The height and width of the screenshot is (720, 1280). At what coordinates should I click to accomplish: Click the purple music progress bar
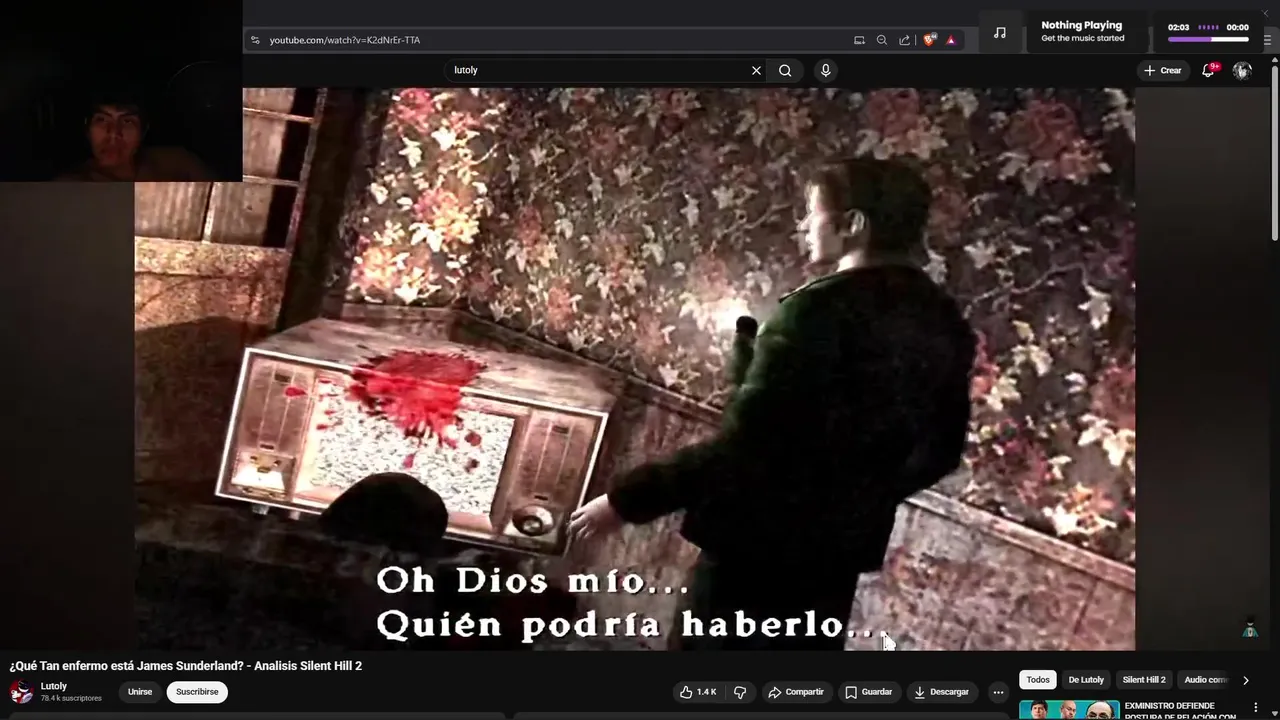(1208, 39)
